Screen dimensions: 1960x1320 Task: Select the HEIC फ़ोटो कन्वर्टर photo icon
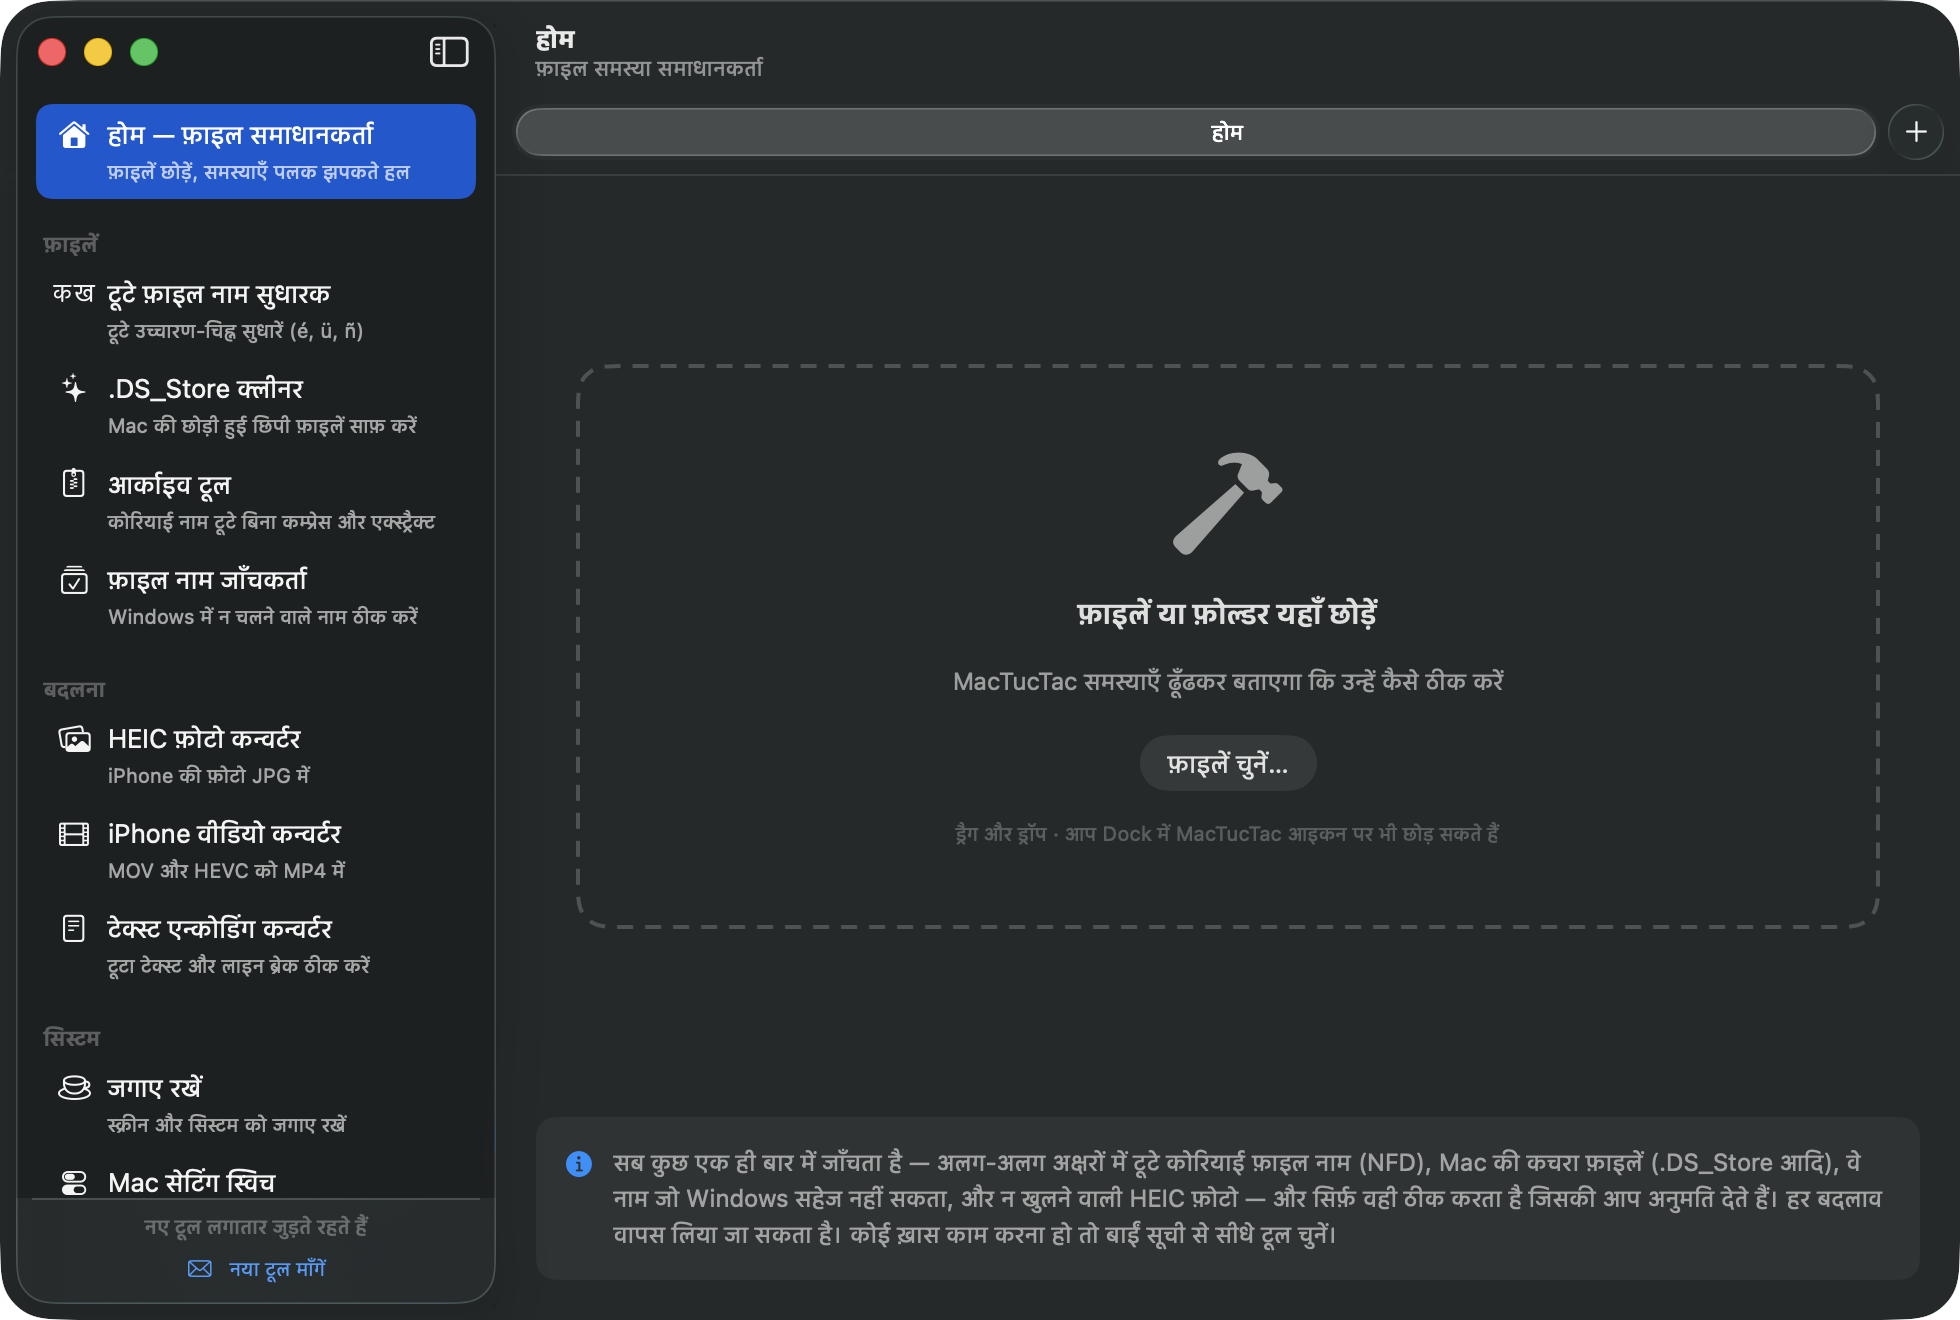[x=74, y=738]
